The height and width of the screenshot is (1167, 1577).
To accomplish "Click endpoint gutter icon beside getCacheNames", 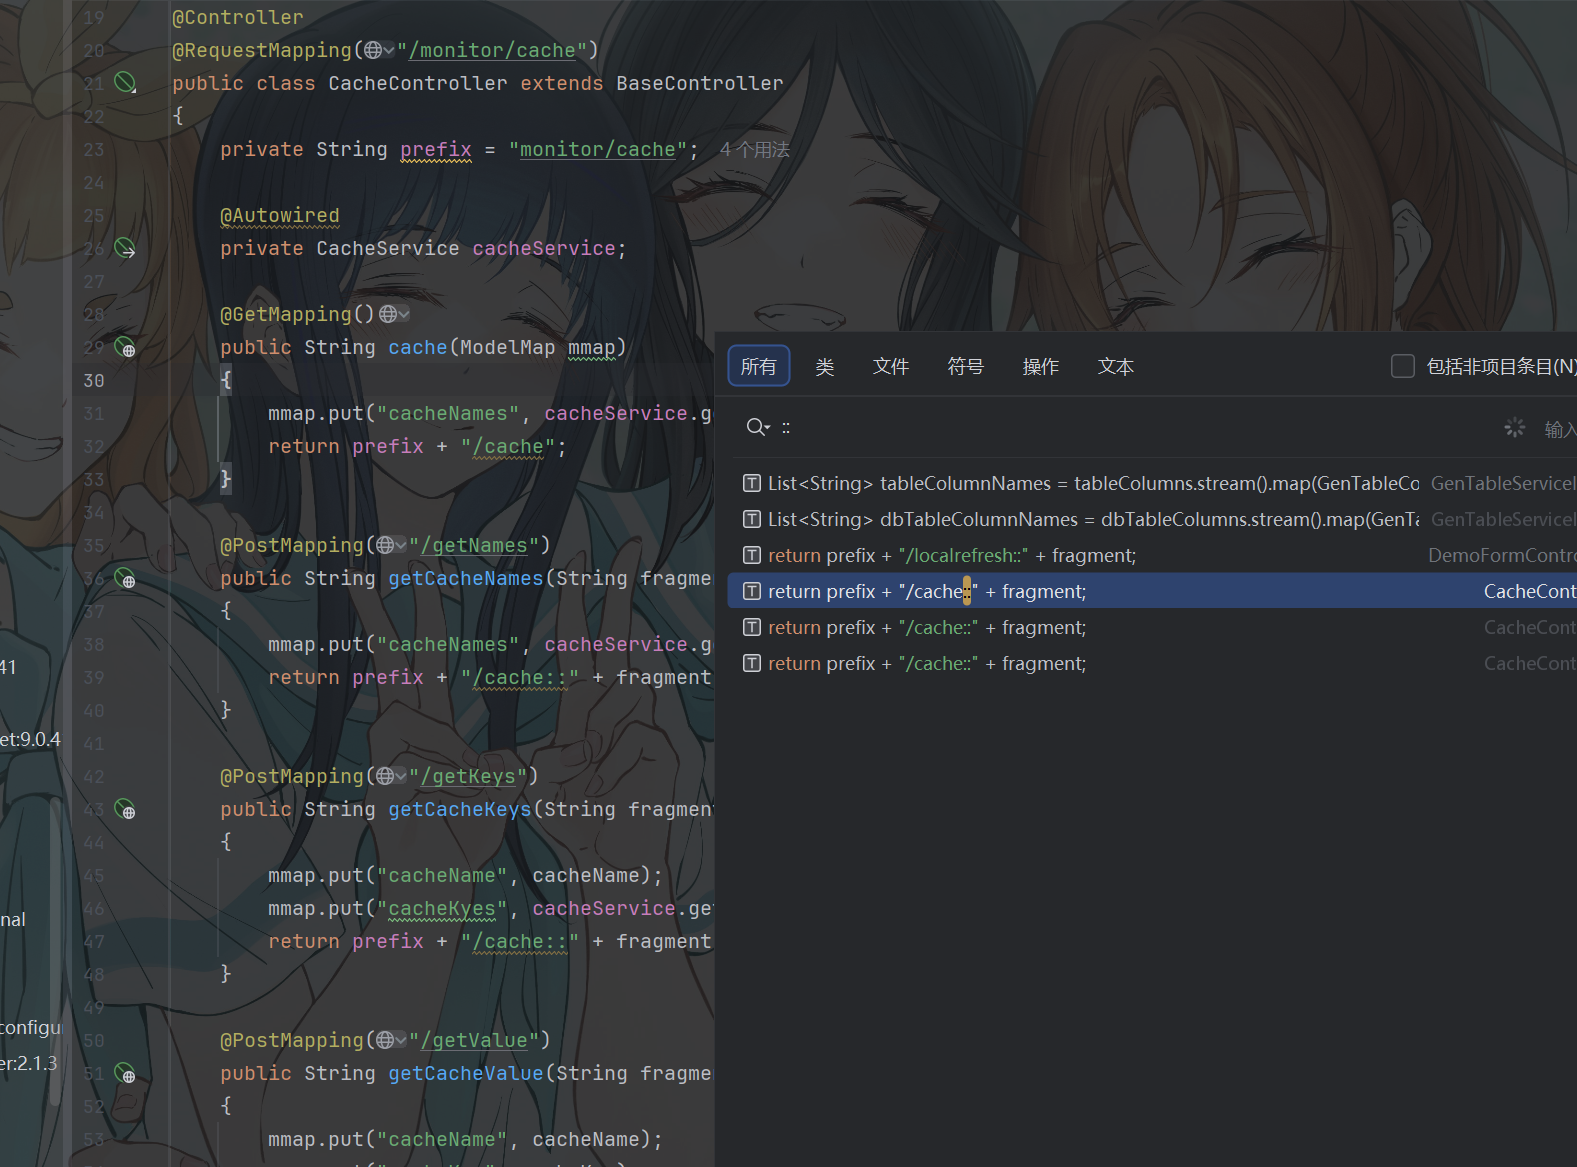I will click(x=125, y=578).
